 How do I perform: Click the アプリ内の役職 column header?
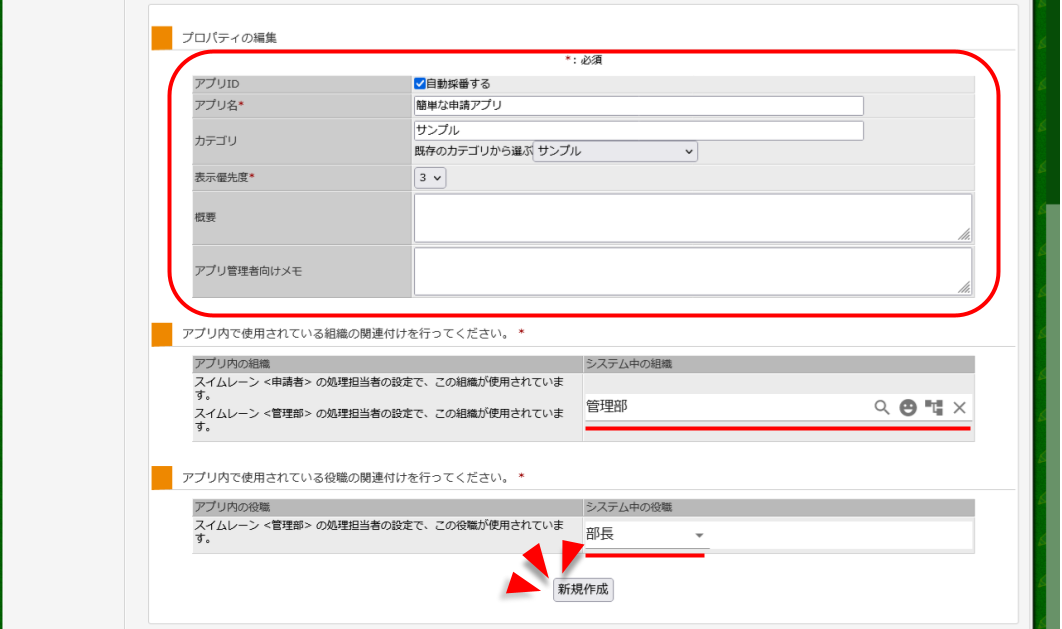coord(387,507)
